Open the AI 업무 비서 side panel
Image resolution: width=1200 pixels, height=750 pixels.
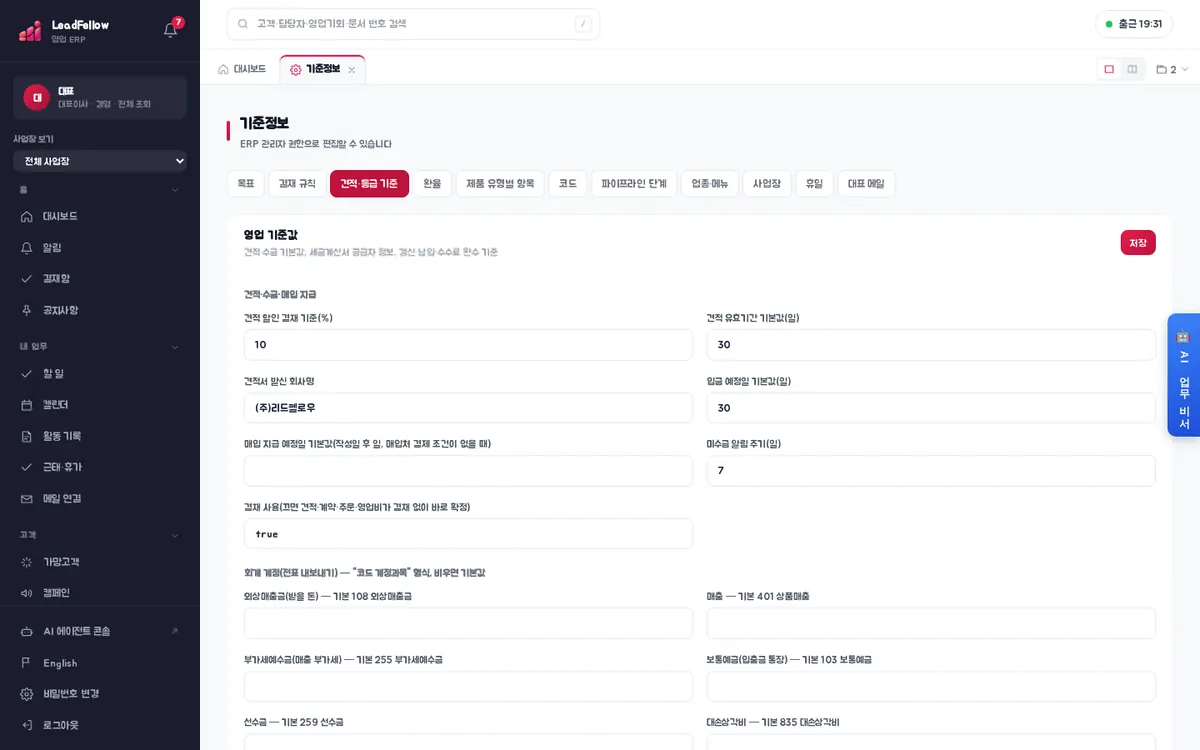[x=1183, y=375]
